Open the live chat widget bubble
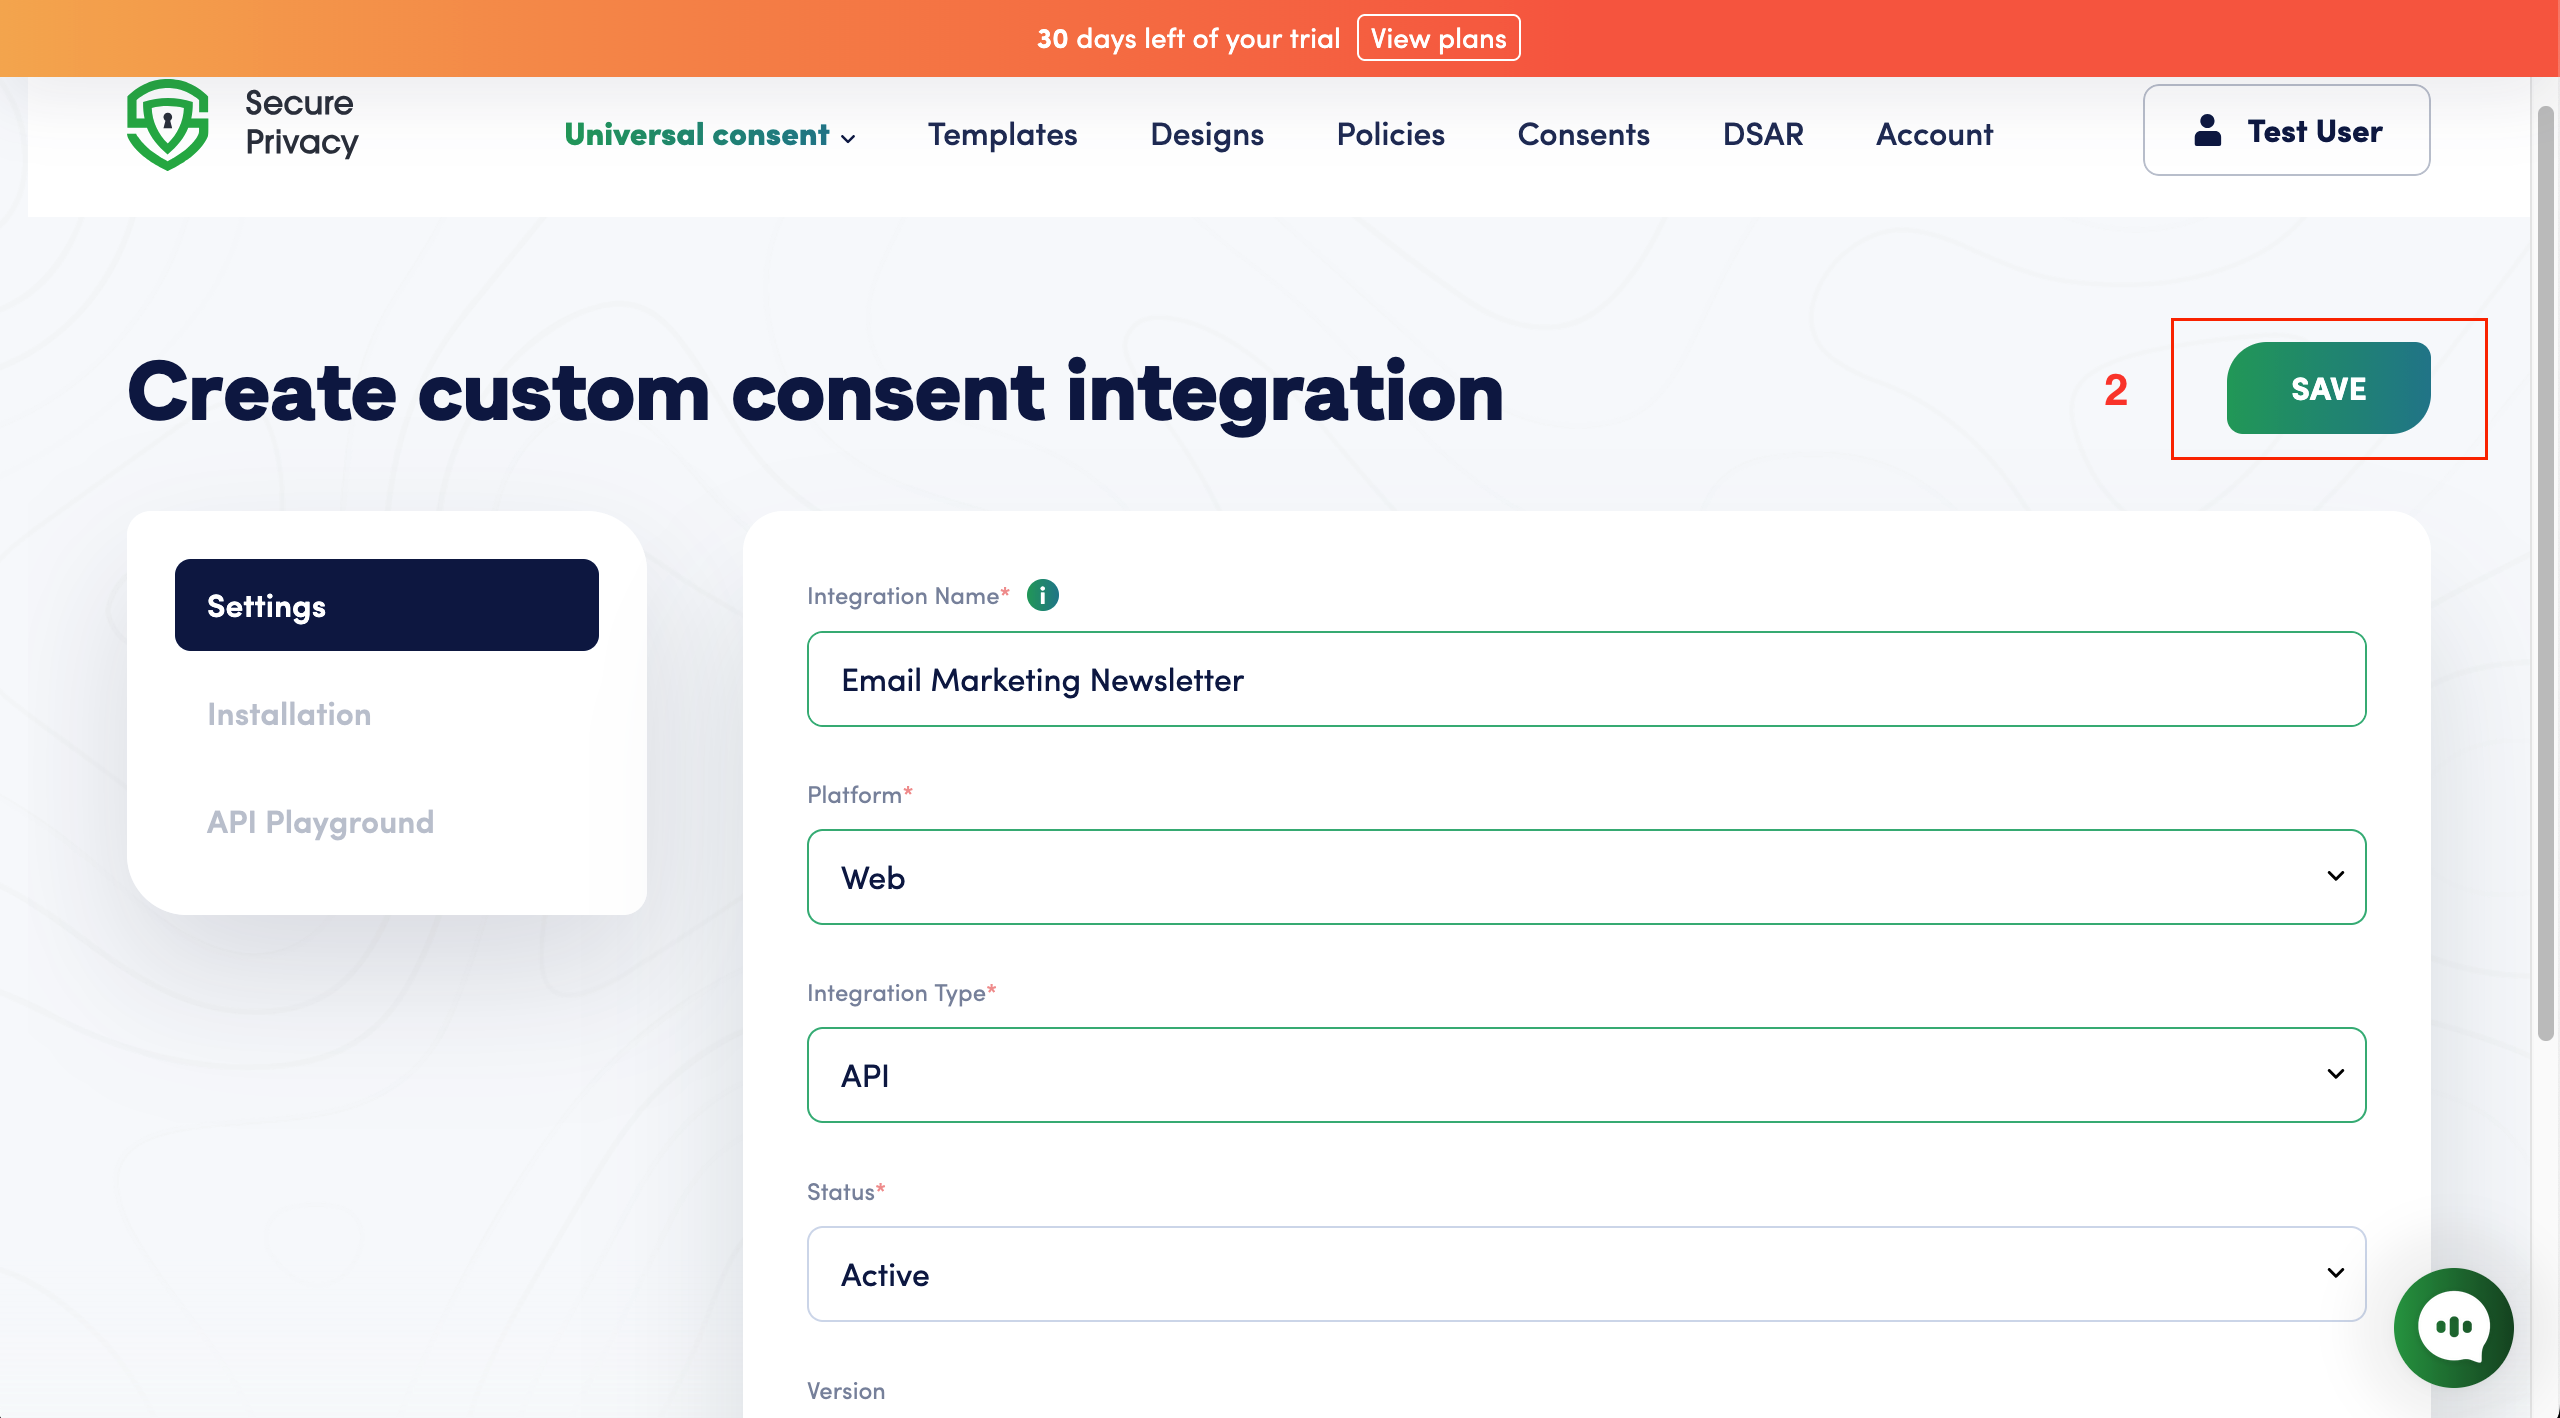 tap(2453, 1327)
